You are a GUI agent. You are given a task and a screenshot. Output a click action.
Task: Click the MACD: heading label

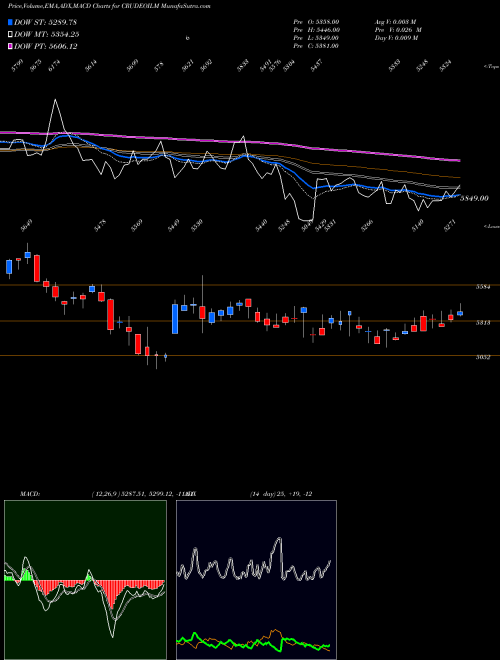coord(30,494)
